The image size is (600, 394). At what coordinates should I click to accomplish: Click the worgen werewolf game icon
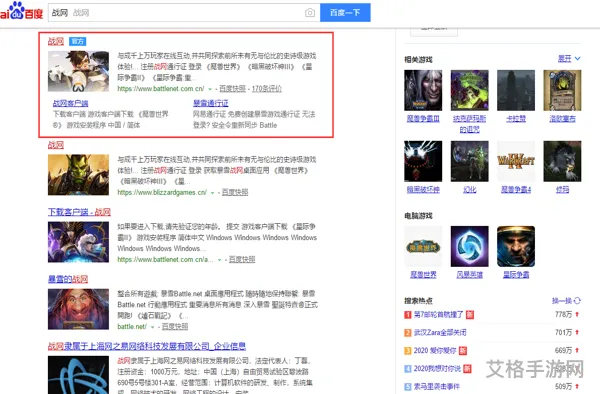562,161
